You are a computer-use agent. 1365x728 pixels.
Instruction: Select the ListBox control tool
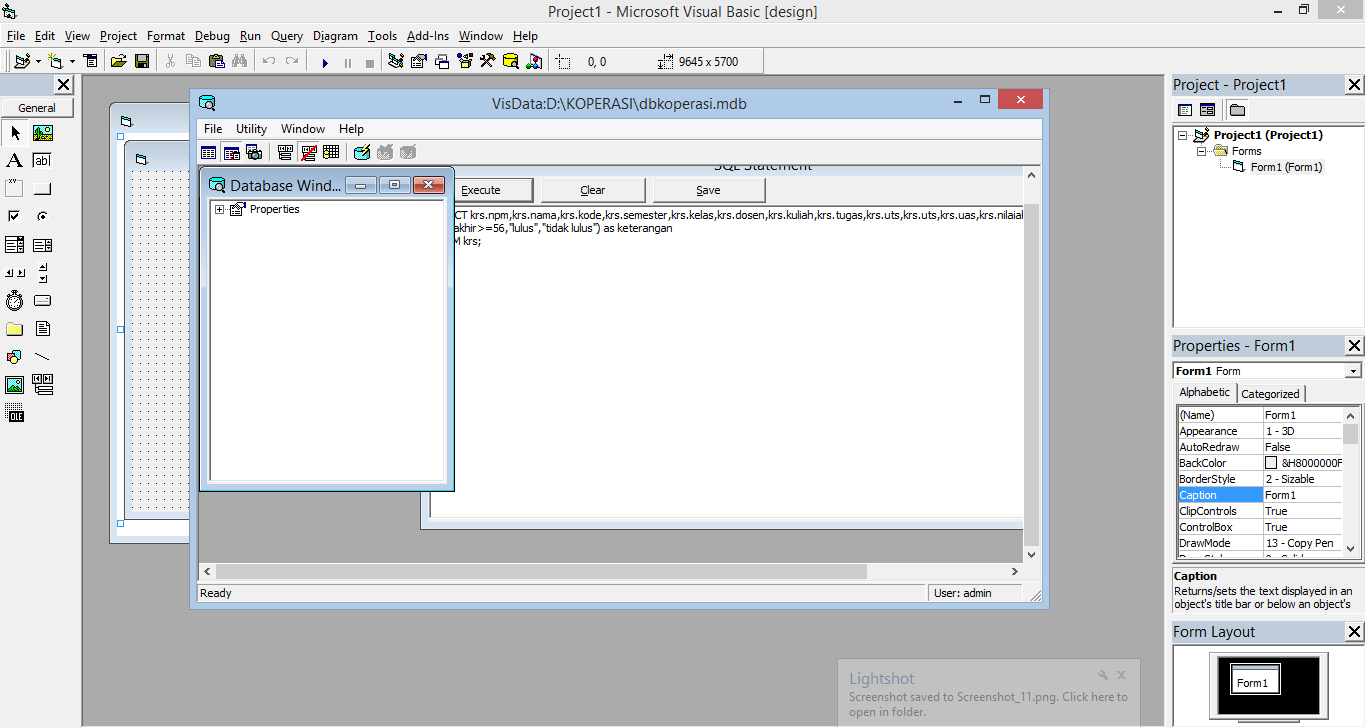coord(43,245)
